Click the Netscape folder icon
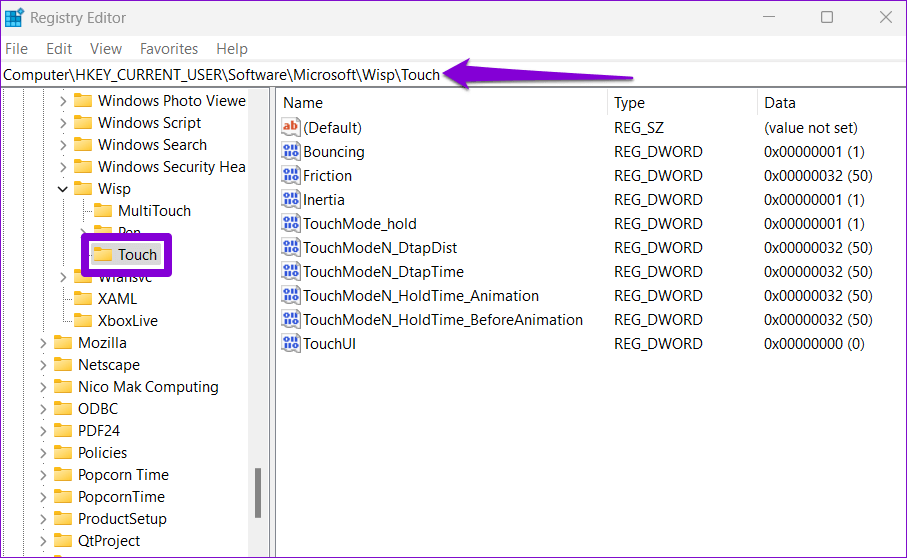This screenshot has width=907, height=558. point(62,364)
